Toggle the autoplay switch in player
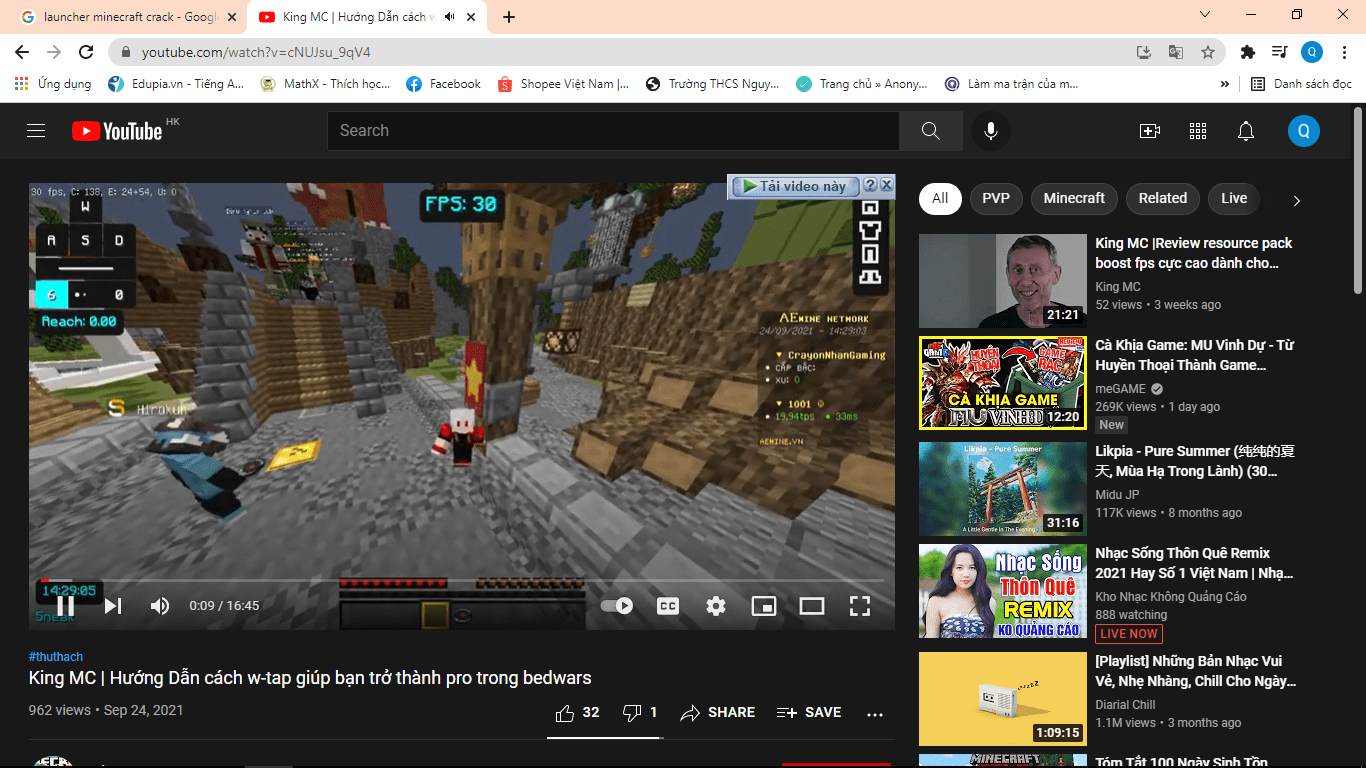This screenshot has width=1366, height=768. pyautogui.click(x=617, y=606)
